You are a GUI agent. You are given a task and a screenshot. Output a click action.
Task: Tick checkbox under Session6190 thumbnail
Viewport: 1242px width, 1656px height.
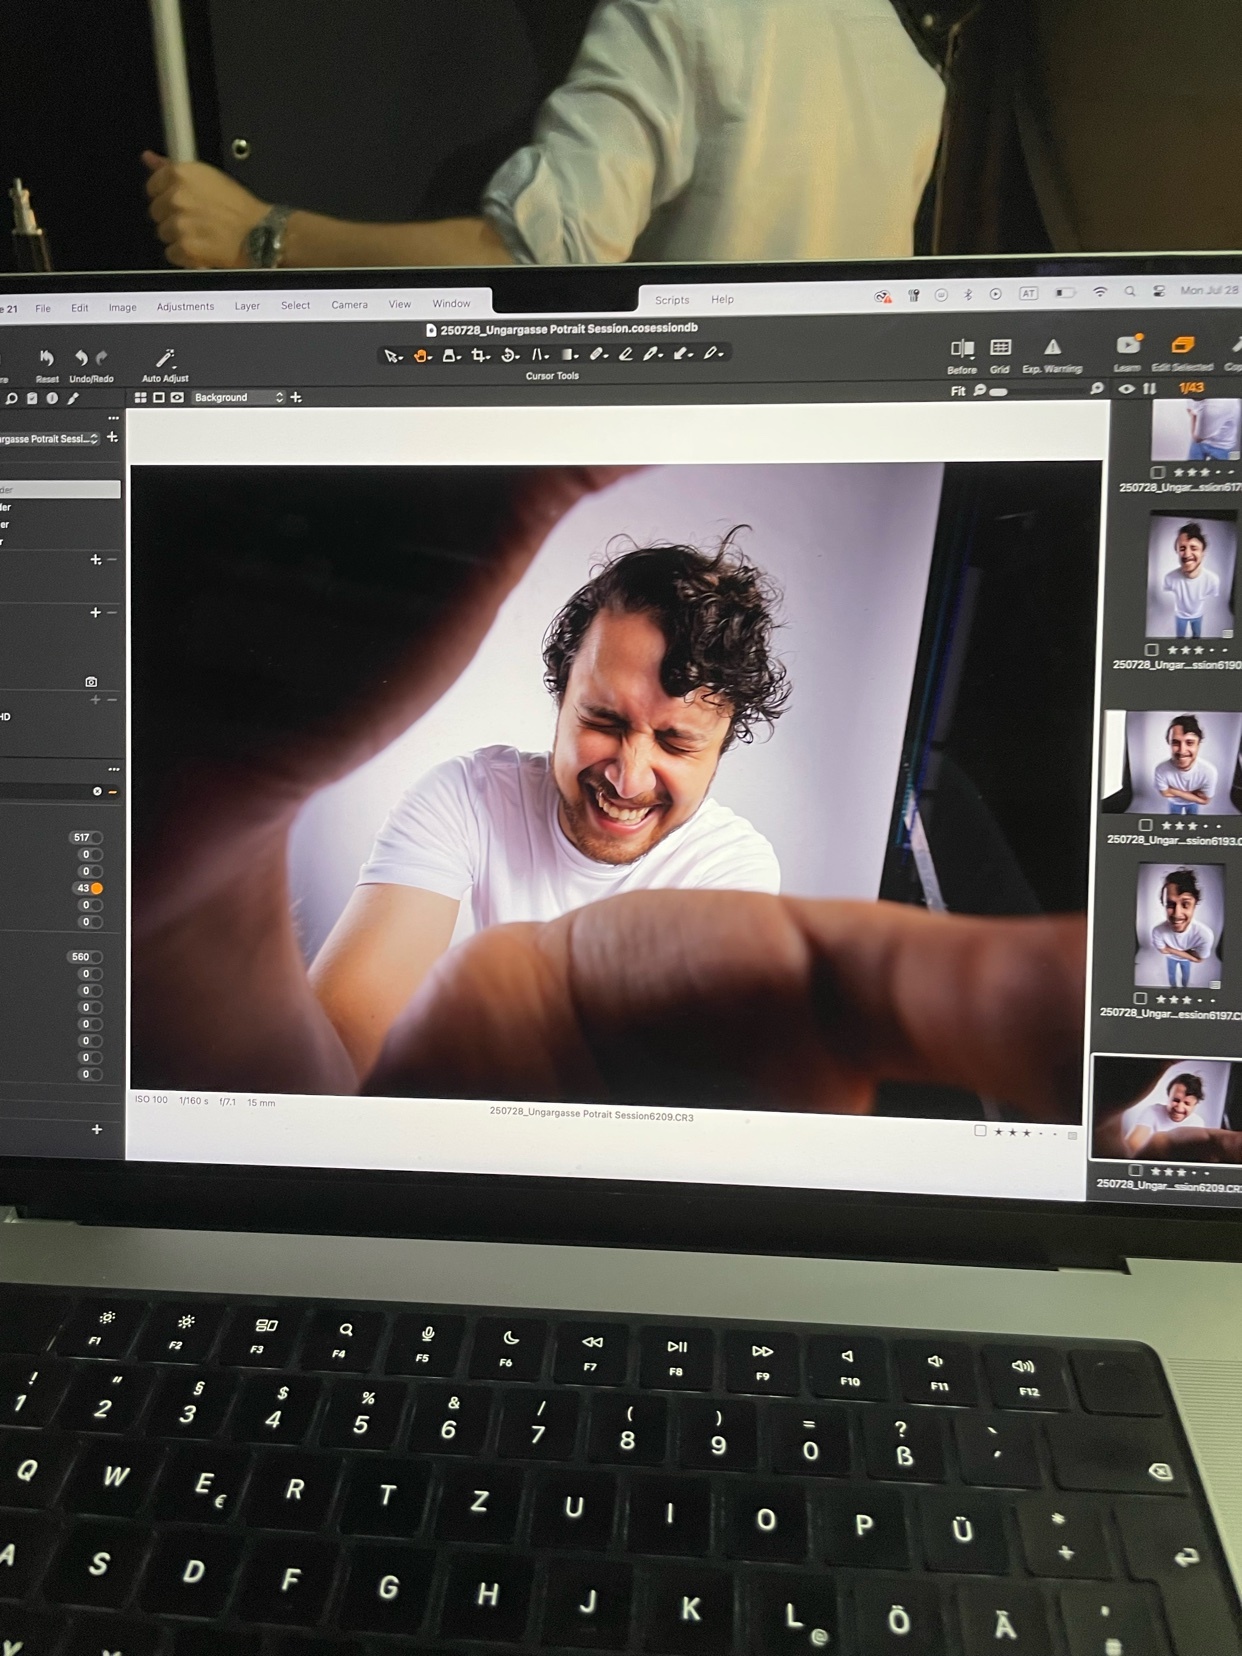pyautogui.click(x=1151, y=650)
